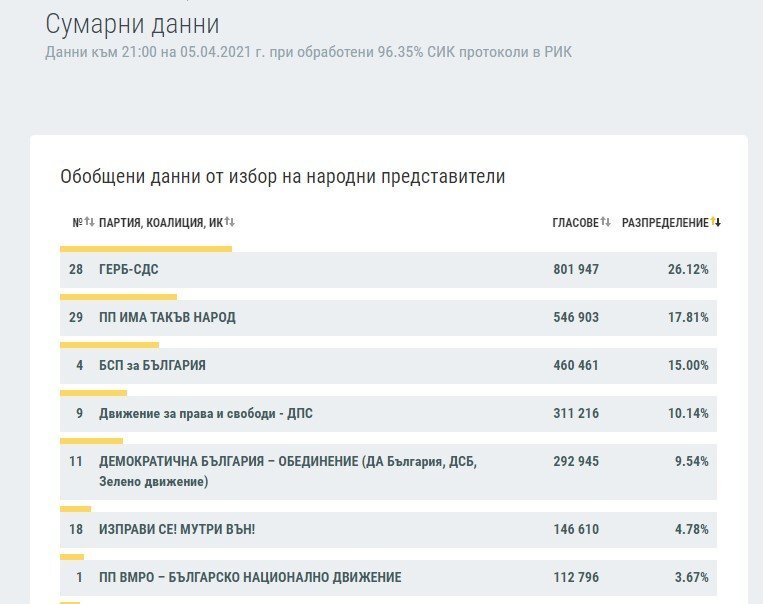Screen dimensions: 763x604
Task: Click the РАЗПРЕДЕЛЕНИЕ column header text
Action: point(665,223)
